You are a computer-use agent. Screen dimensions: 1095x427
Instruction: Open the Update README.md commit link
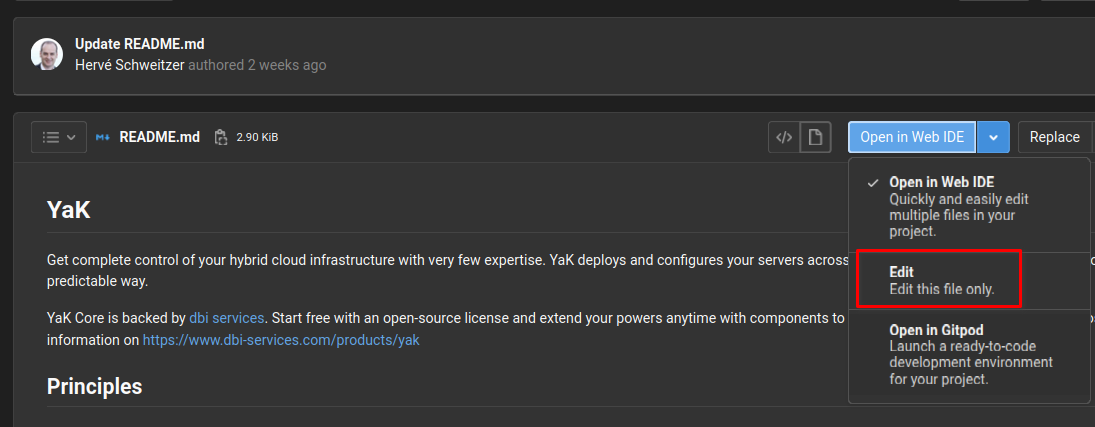(x=139, y=44)
